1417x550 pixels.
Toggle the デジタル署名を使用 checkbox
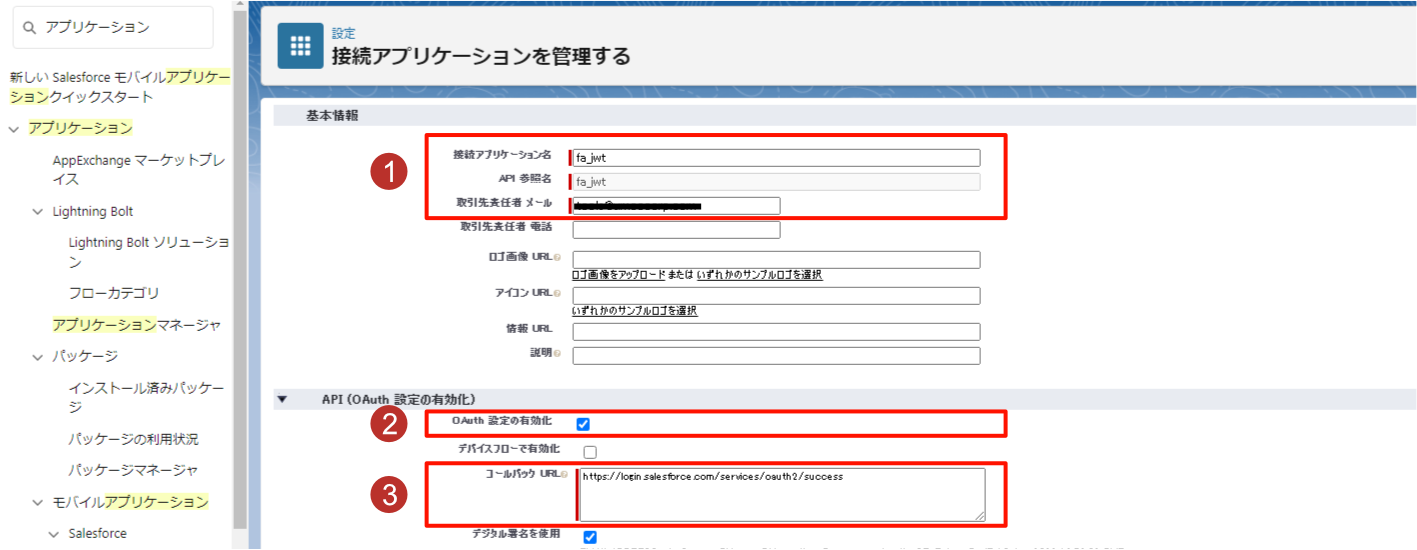coord(590,537)
